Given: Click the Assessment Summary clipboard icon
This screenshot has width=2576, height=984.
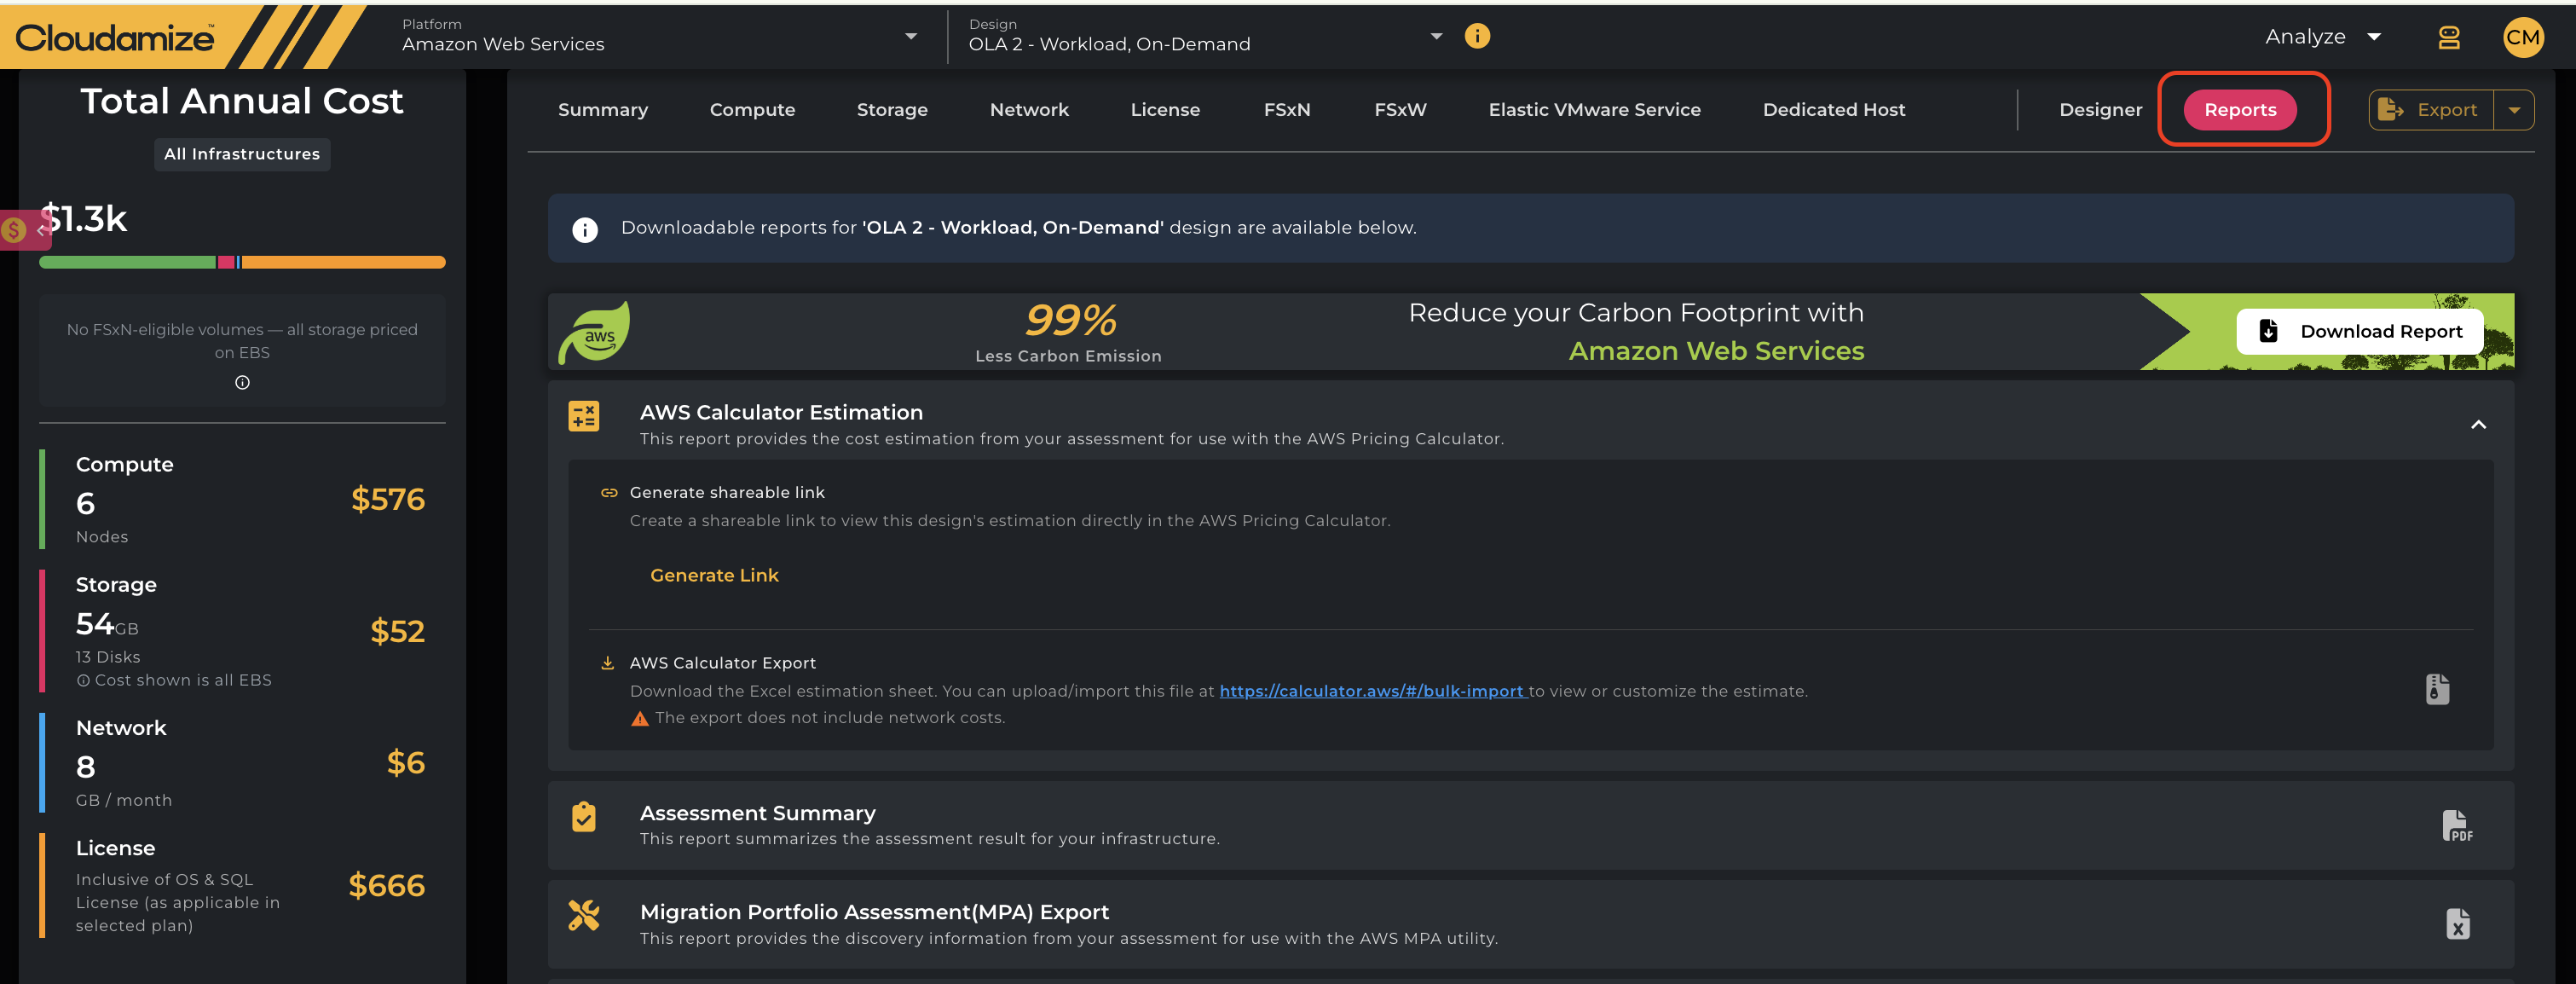Looking at the screenshot, I should pyautogui.click(x=584, y=817).
